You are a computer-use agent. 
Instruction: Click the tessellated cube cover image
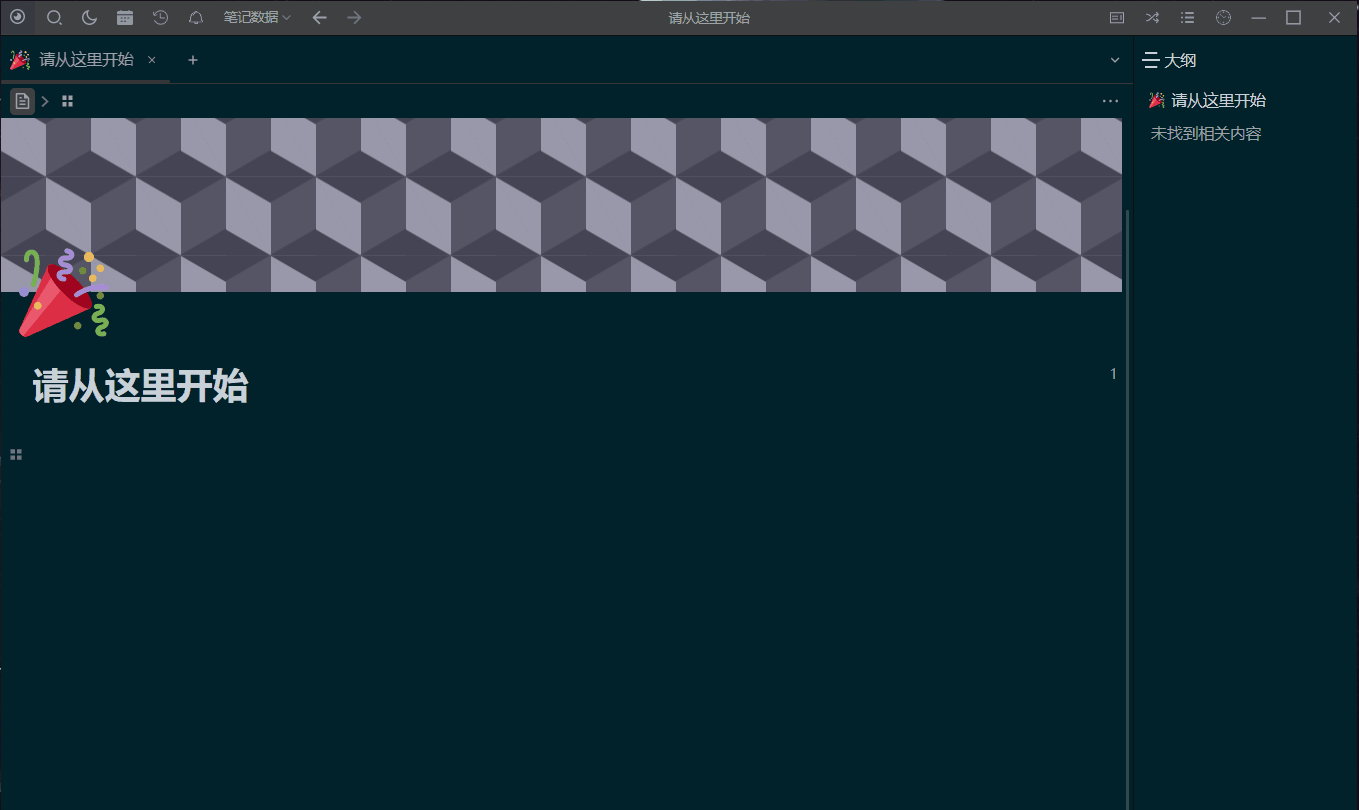600,200
